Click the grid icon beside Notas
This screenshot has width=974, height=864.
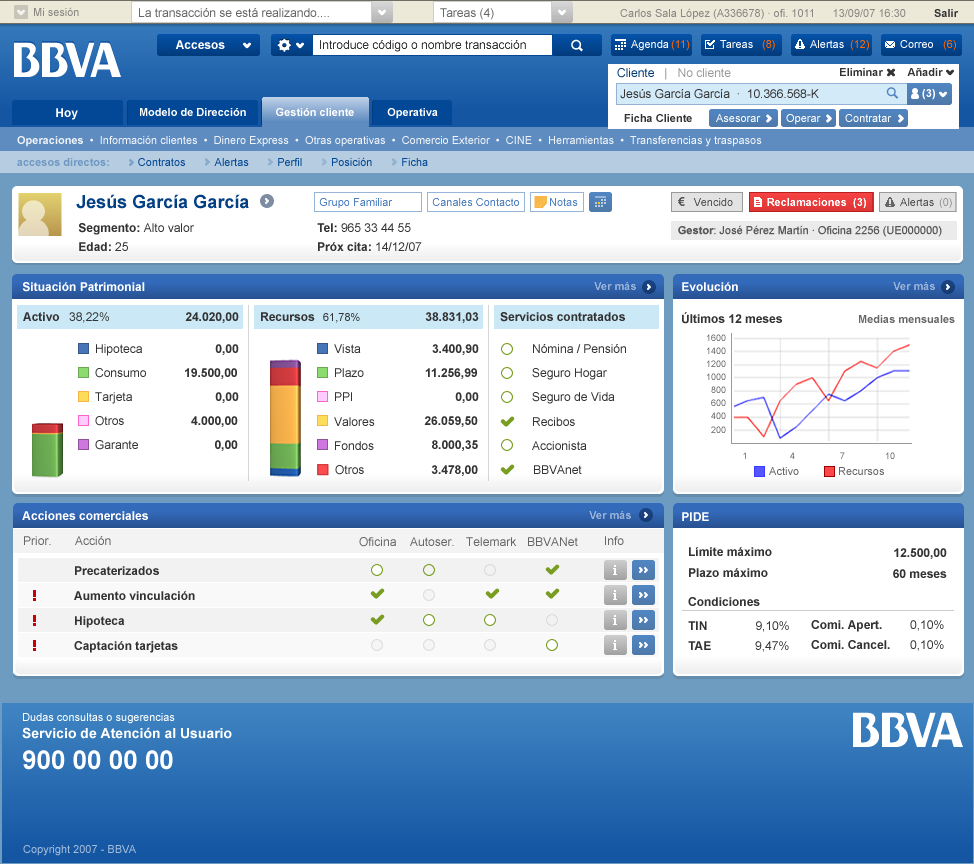tap(600, 202)
